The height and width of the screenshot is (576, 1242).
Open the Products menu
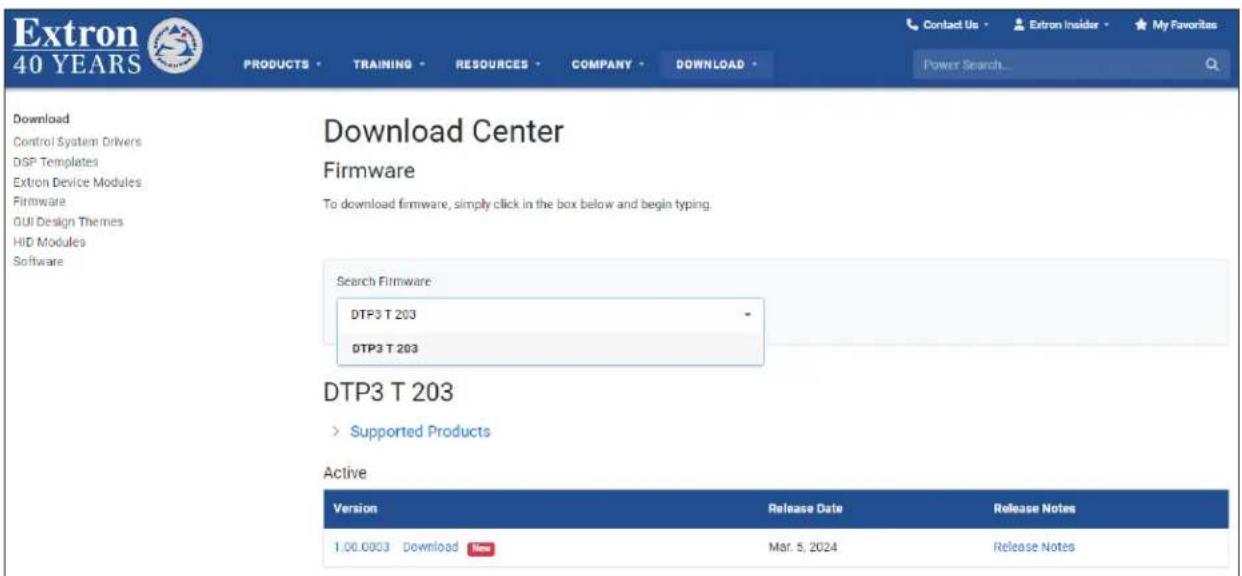point(281,64)
